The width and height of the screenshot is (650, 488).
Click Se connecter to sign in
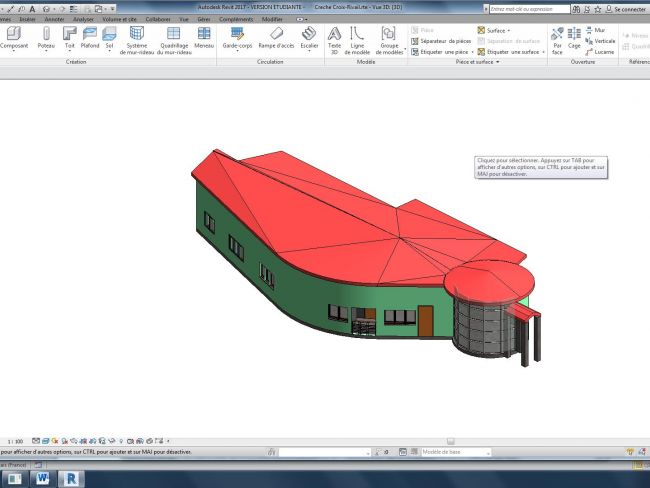pyautogui.click(x=626, y=8)
